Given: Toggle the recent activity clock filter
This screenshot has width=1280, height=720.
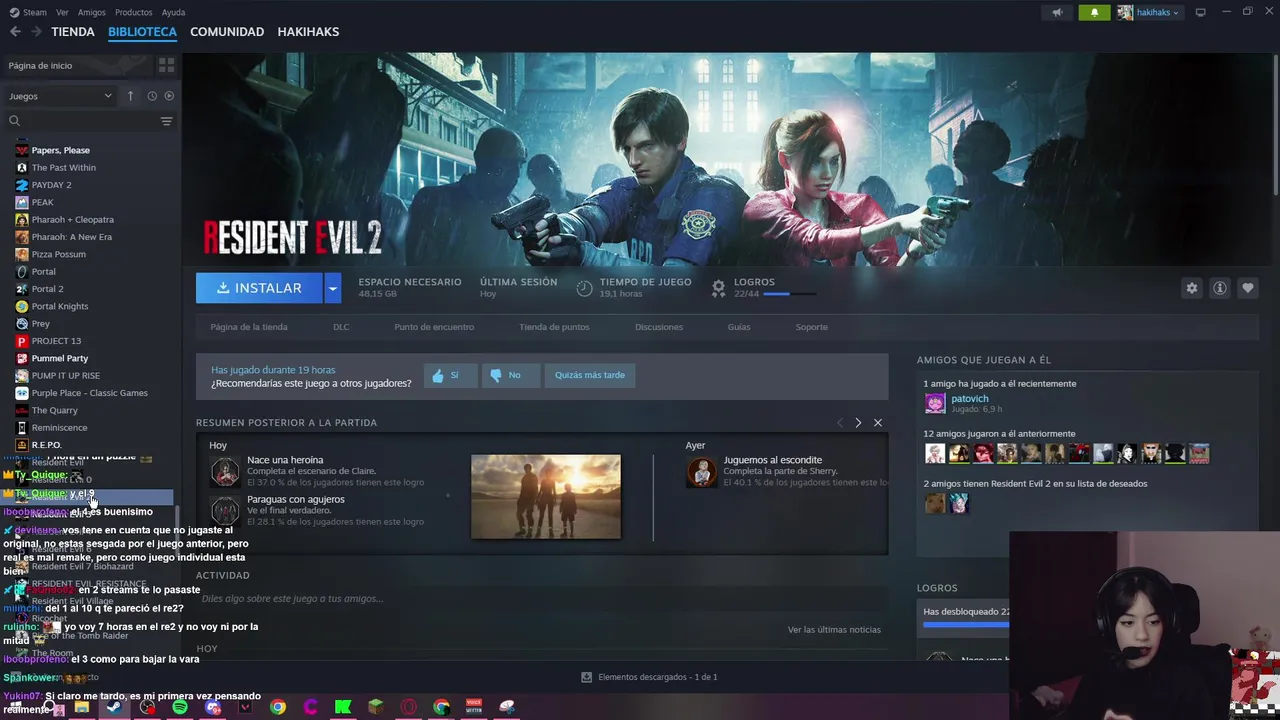Looking at the screenshot, I should pos(152,96).
